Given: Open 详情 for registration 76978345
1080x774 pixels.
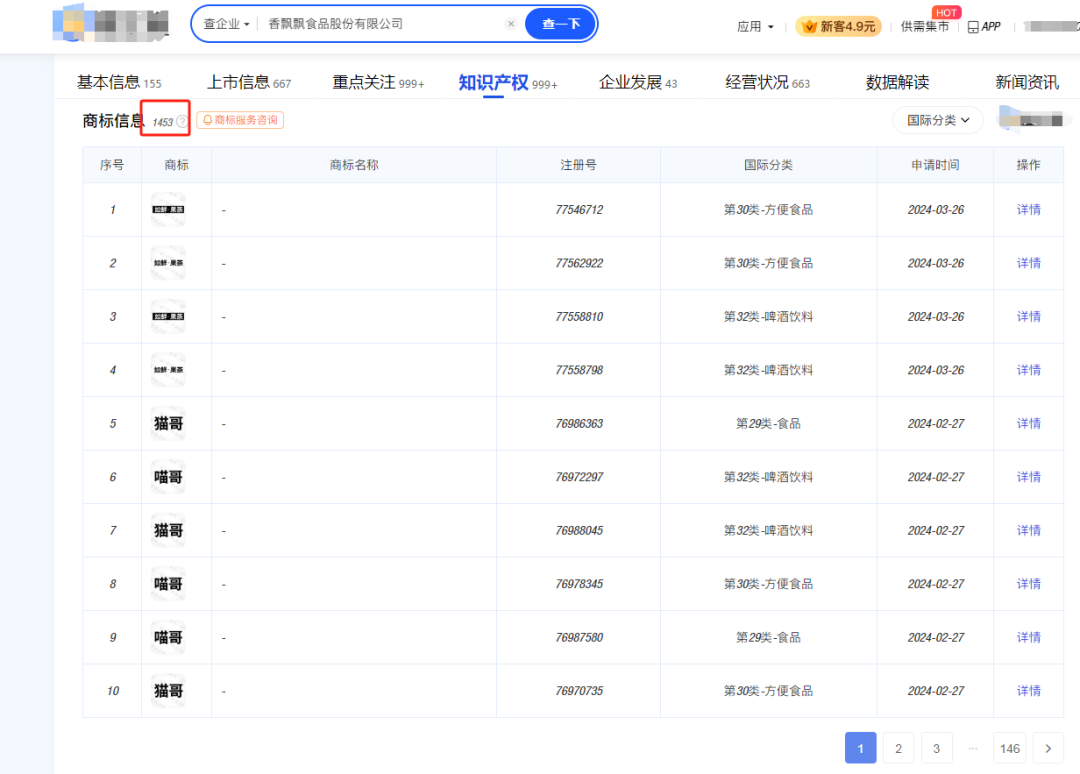Looking at the screenshot, I should [1028, 584].
